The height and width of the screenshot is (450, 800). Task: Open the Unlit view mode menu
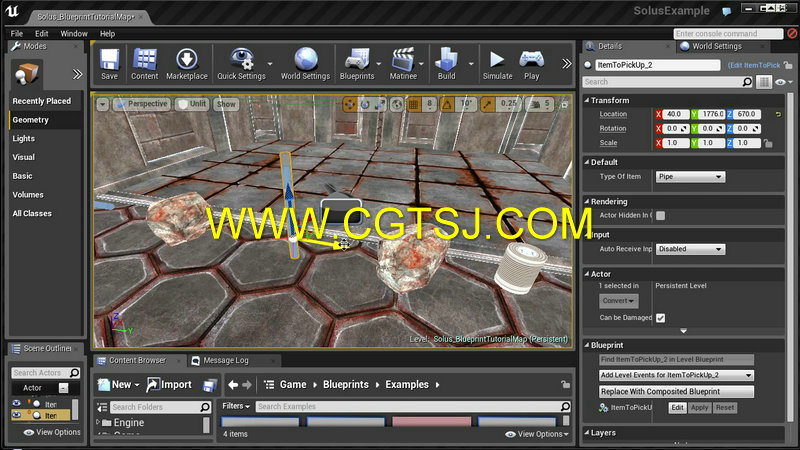[x=192, y=104]
